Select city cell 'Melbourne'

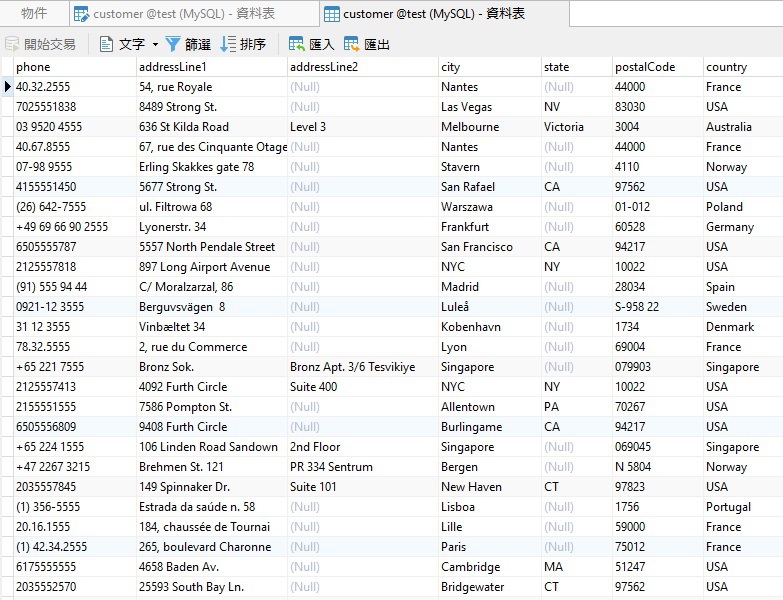click(490, 127)
